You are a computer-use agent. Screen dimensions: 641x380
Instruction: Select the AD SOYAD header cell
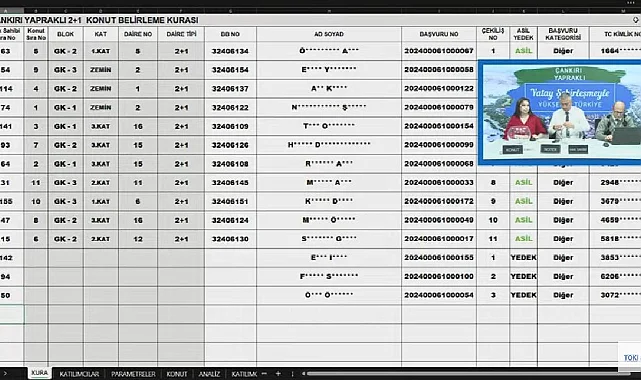point(329,34)
